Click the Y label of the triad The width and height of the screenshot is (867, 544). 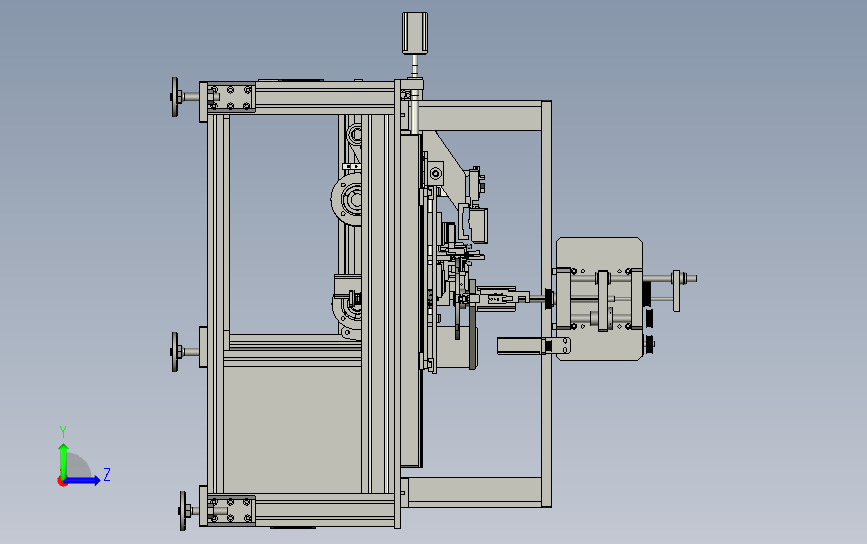(x=63, y=432)
